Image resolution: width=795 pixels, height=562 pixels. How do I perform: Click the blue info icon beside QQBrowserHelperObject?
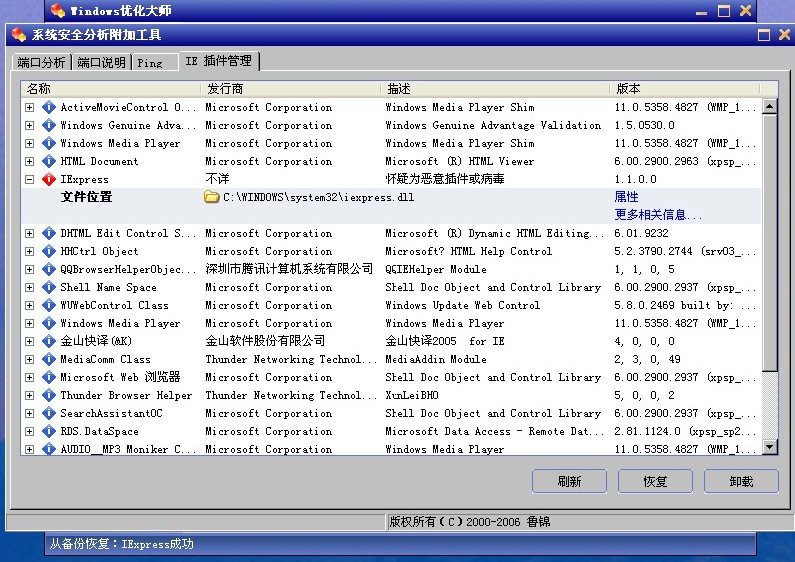[x=48, y=270]
